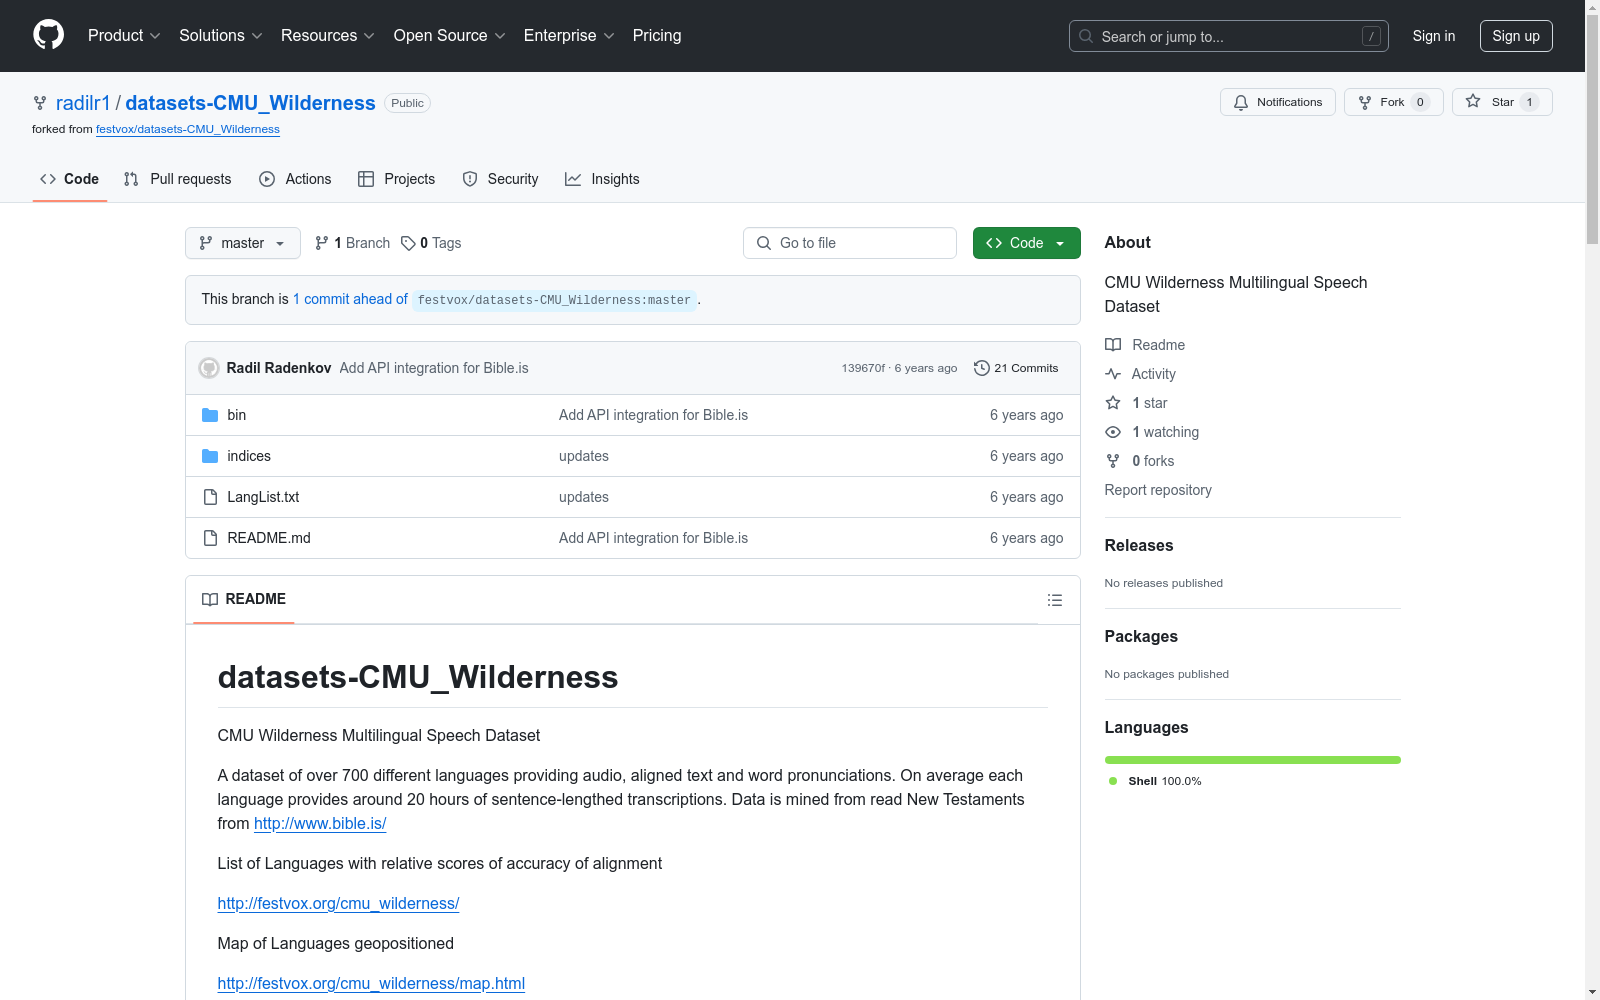Click the branch icon beside 1 Branch

[x=322, y=243]
